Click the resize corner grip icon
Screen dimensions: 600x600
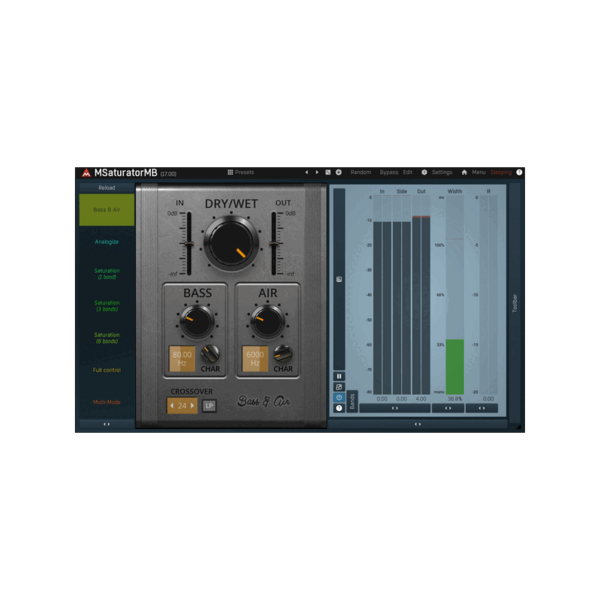tap(518, 426)
